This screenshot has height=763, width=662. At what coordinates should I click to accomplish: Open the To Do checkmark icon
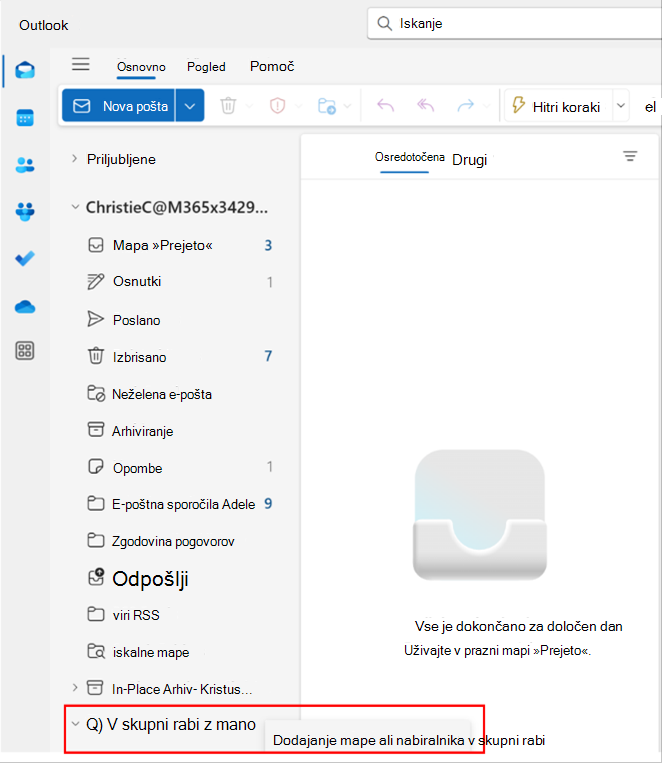[x=25, y=258]
